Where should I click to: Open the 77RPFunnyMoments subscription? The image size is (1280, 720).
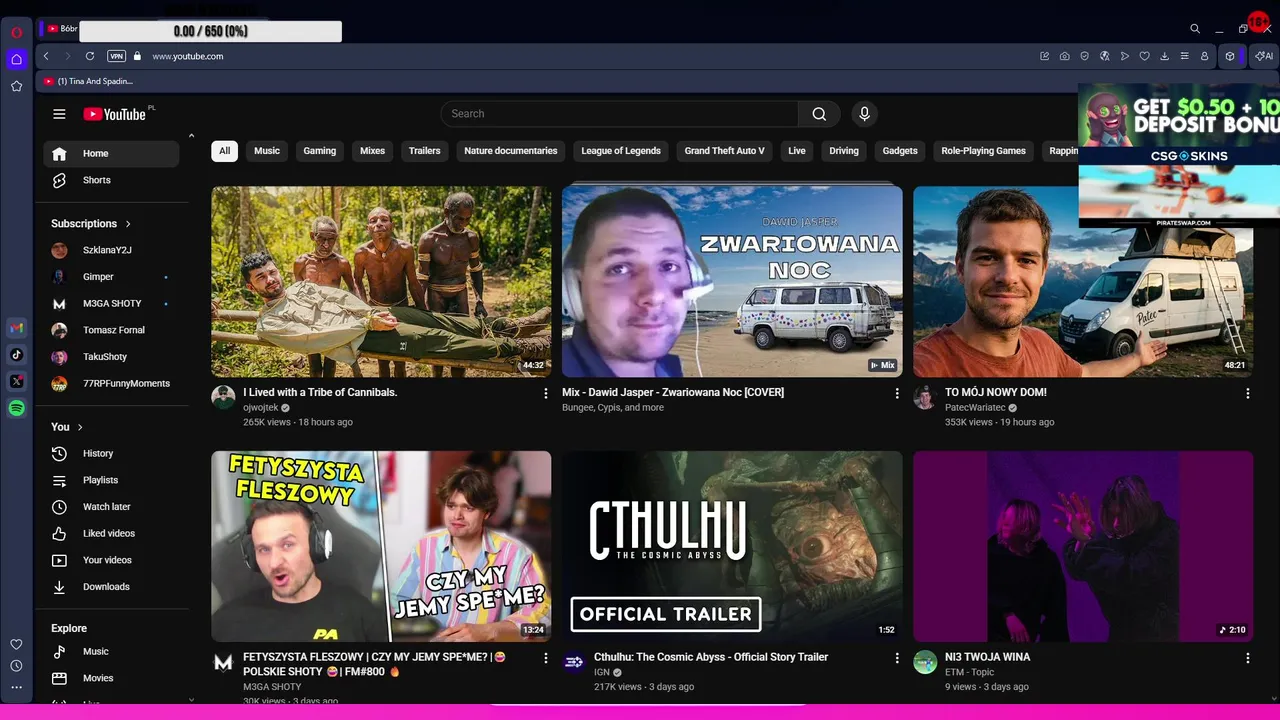[x=111, y=384]
